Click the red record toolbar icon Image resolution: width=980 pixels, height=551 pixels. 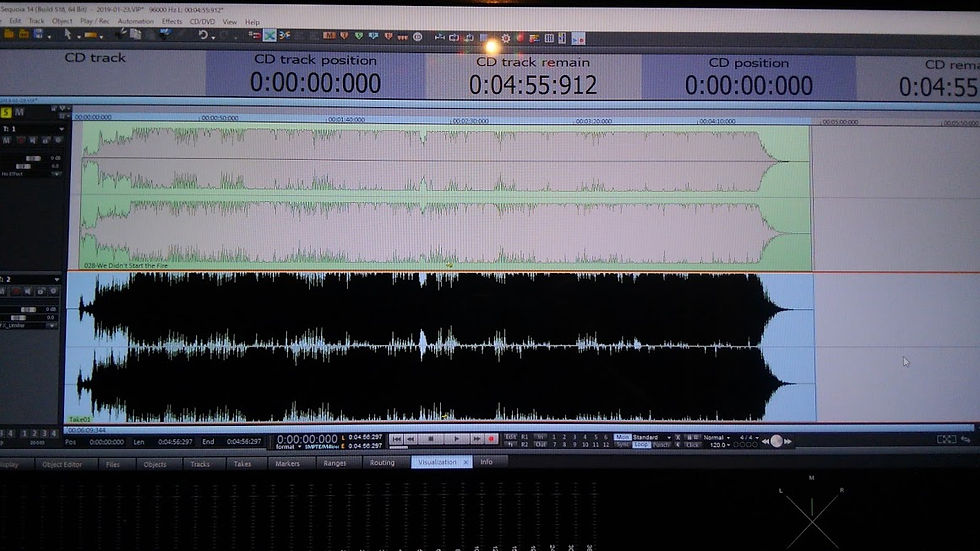[x=520, y=38]
